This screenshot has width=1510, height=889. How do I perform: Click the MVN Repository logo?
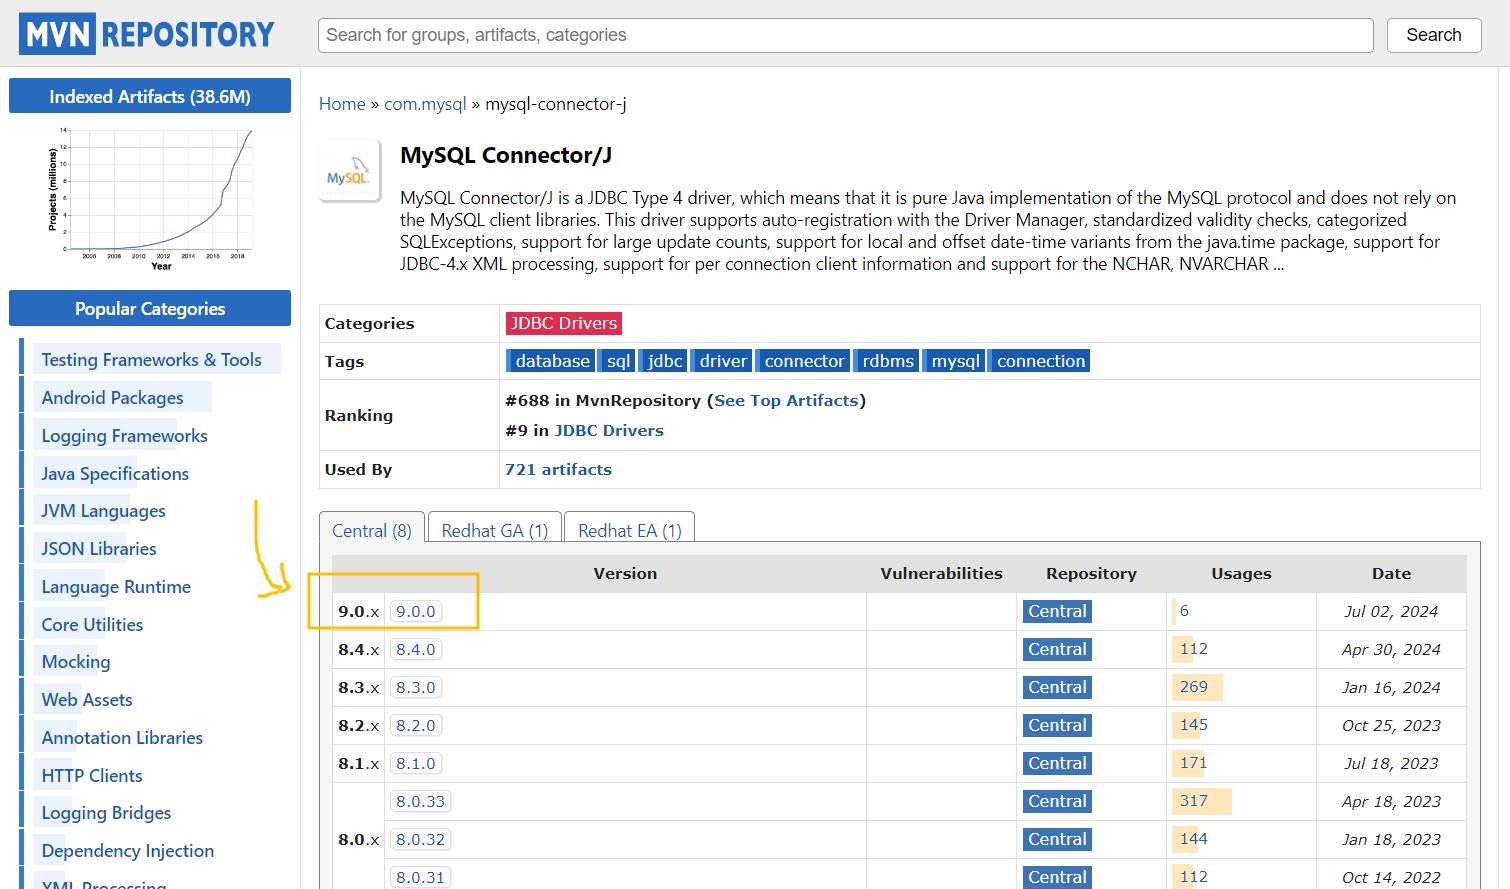pyautogui.click(x=146, y=34)
